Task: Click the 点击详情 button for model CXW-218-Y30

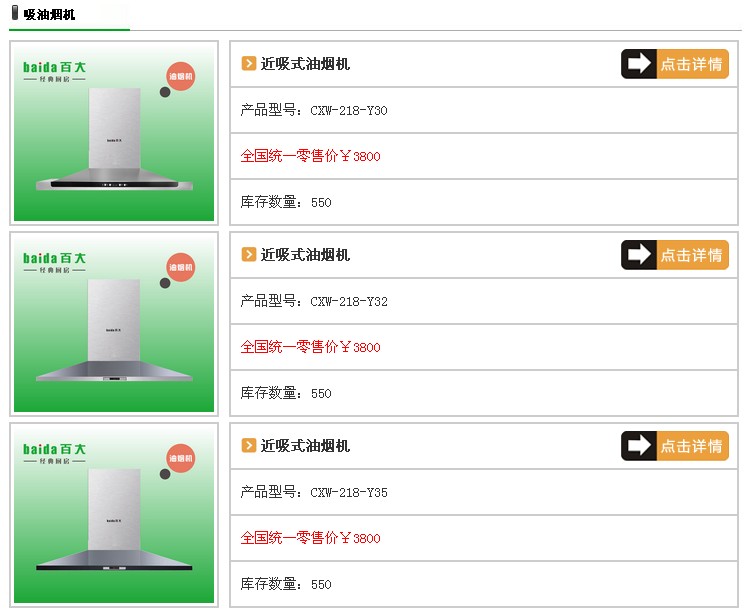Action: pos(674,64)
